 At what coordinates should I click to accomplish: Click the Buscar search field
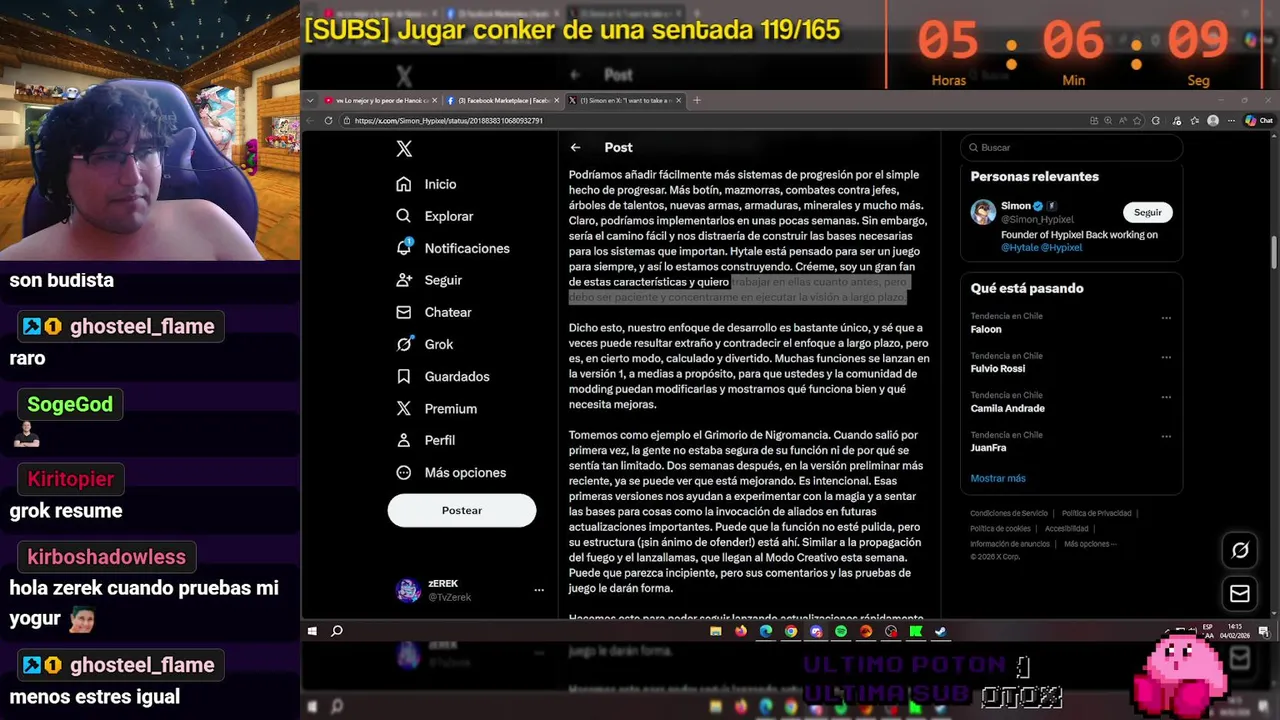pyautogui.click(x=1072, y=147)
